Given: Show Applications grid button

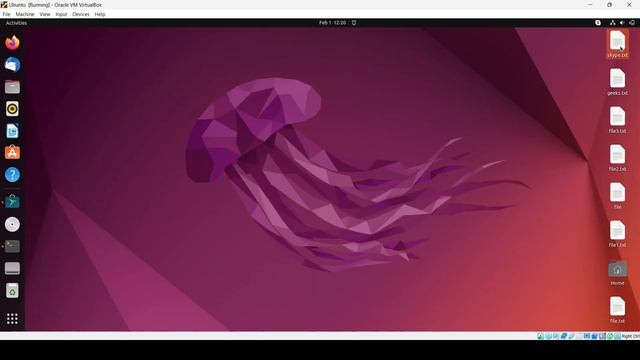Looking at the screenshot, I should pos(12,318).
